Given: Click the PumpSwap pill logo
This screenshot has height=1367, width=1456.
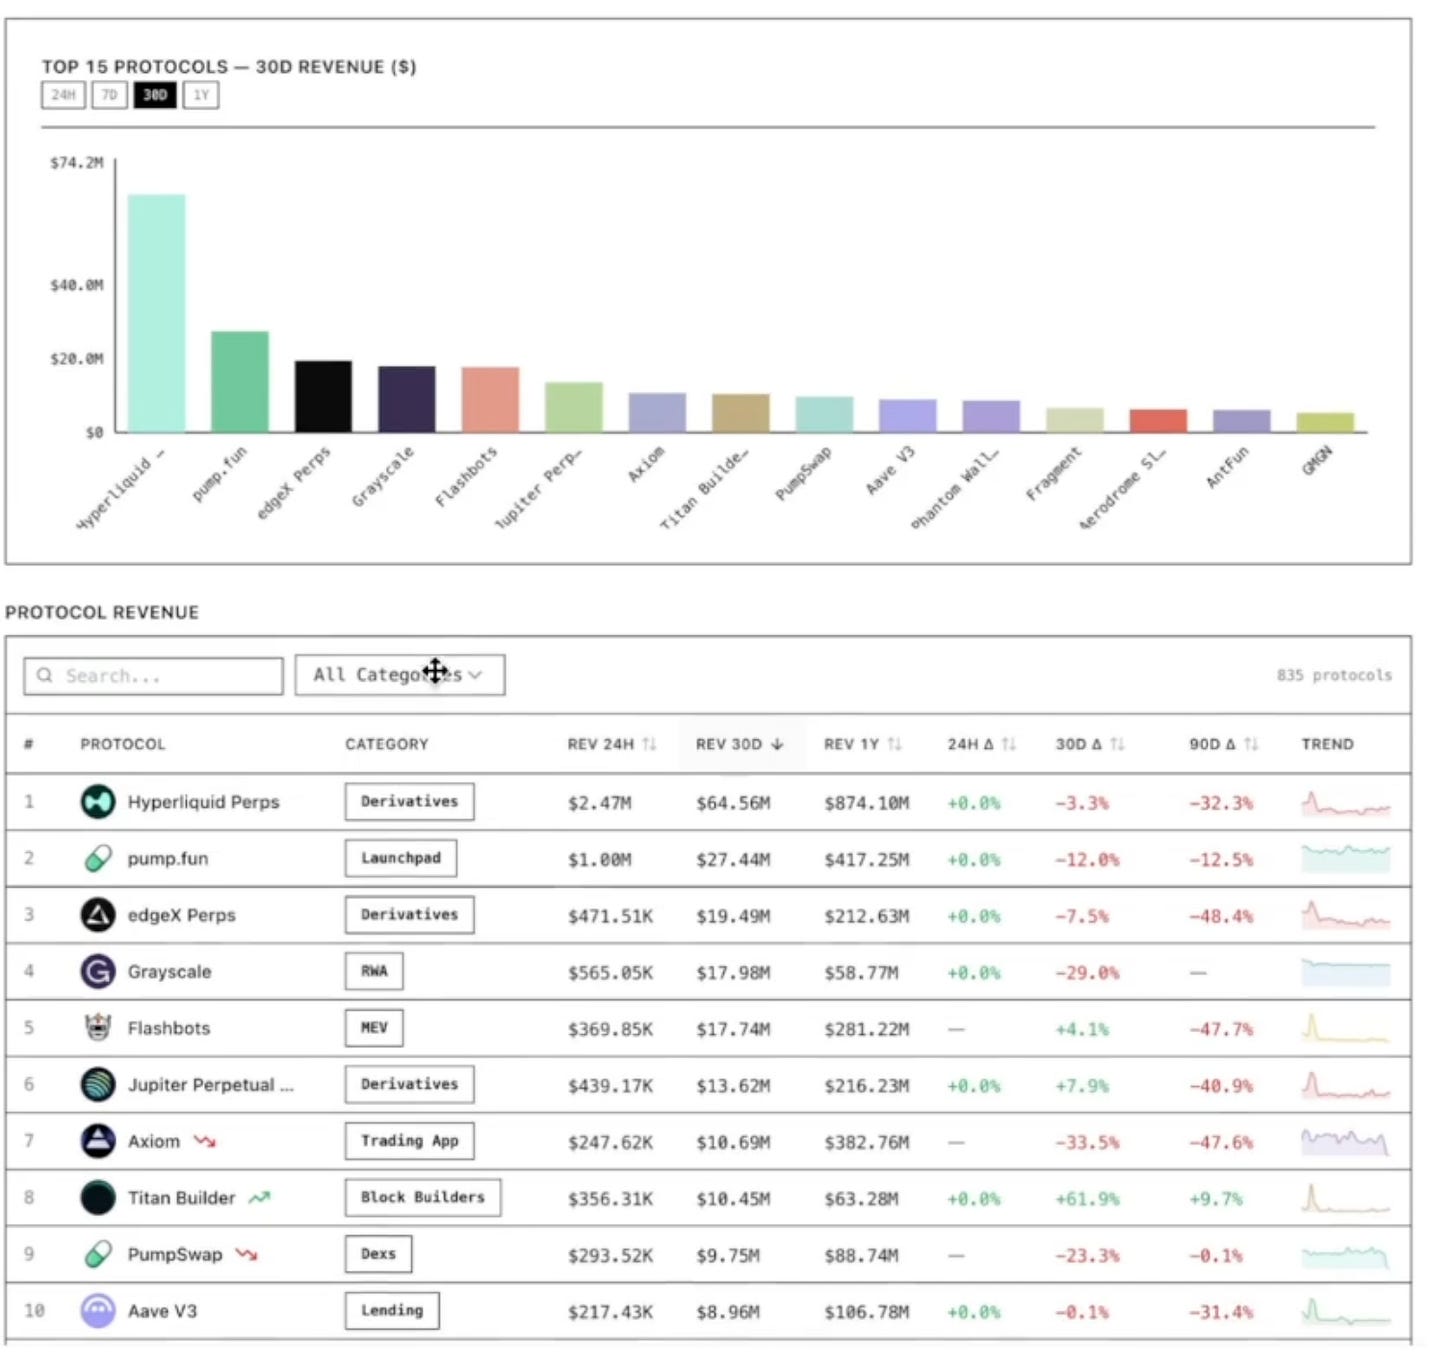Looking at the screenshot, I should 98,1254.
